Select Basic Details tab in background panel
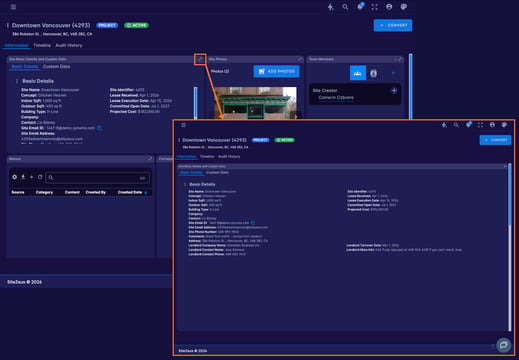The image size is (519, 360). tap(25, 67)
